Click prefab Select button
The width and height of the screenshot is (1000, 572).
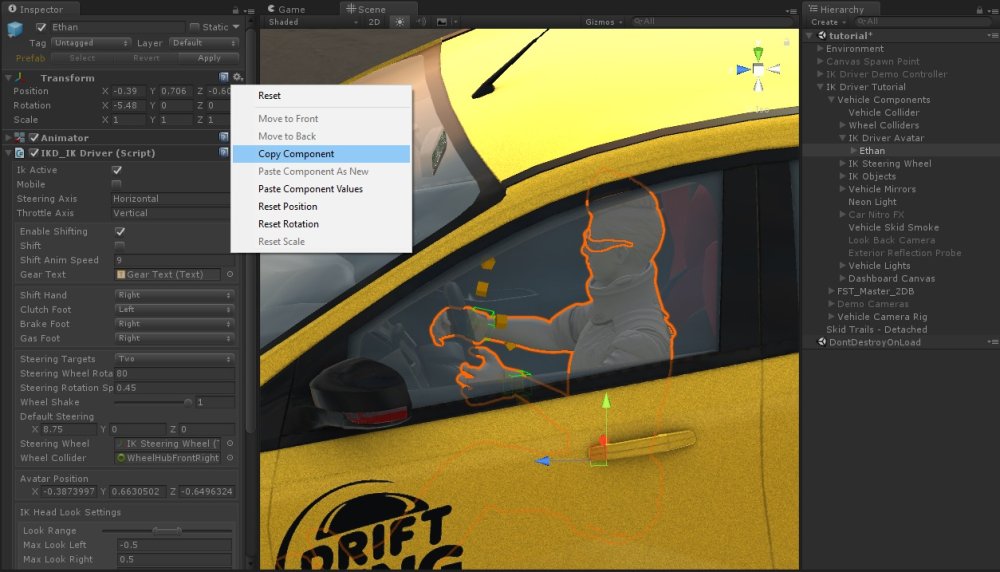tap(82, 58)
